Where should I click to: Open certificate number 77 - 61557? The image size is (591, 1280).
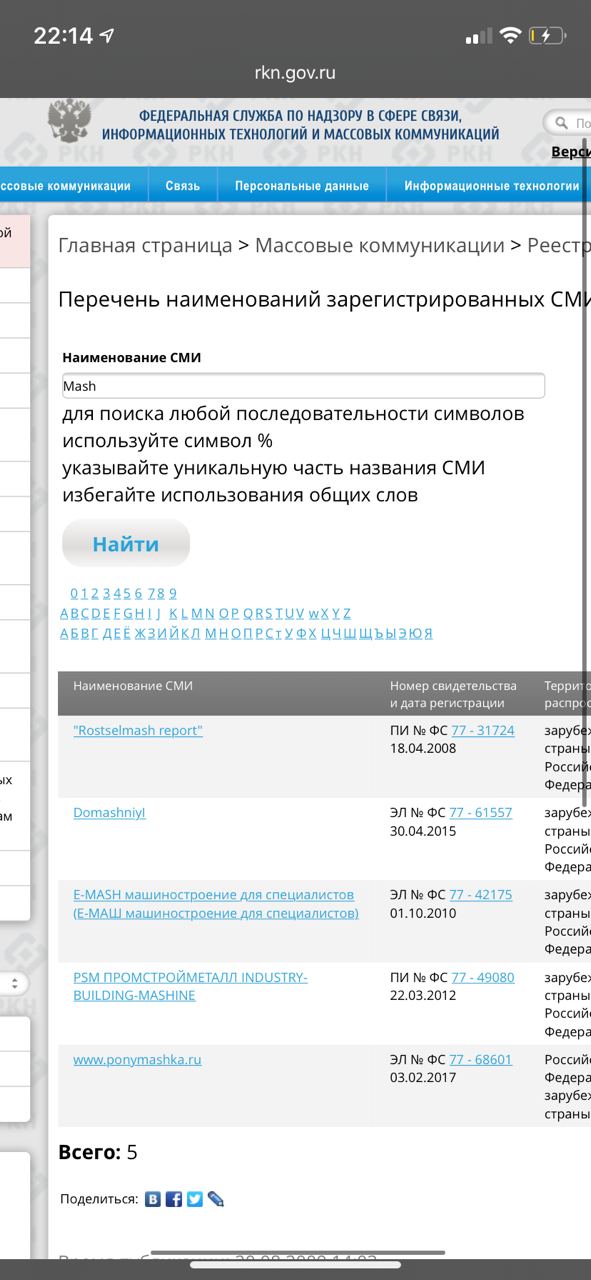482,812
